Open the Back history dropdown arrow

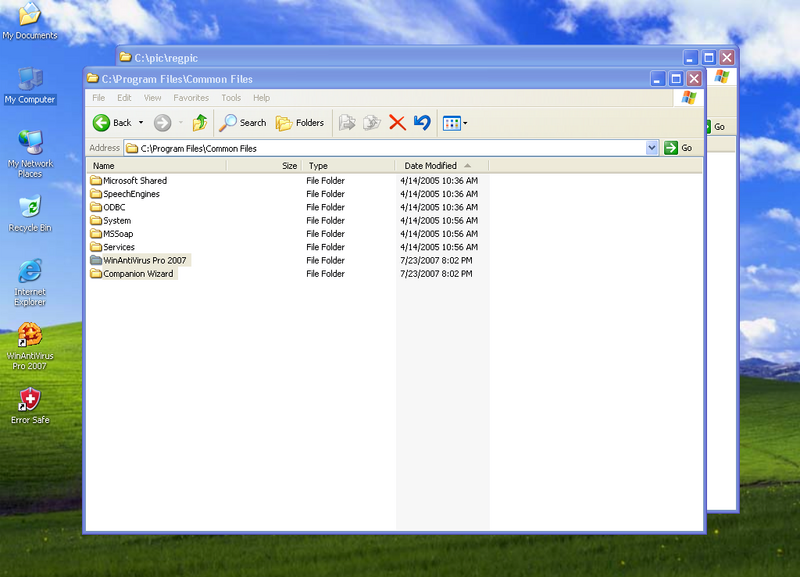pos(141,123)
